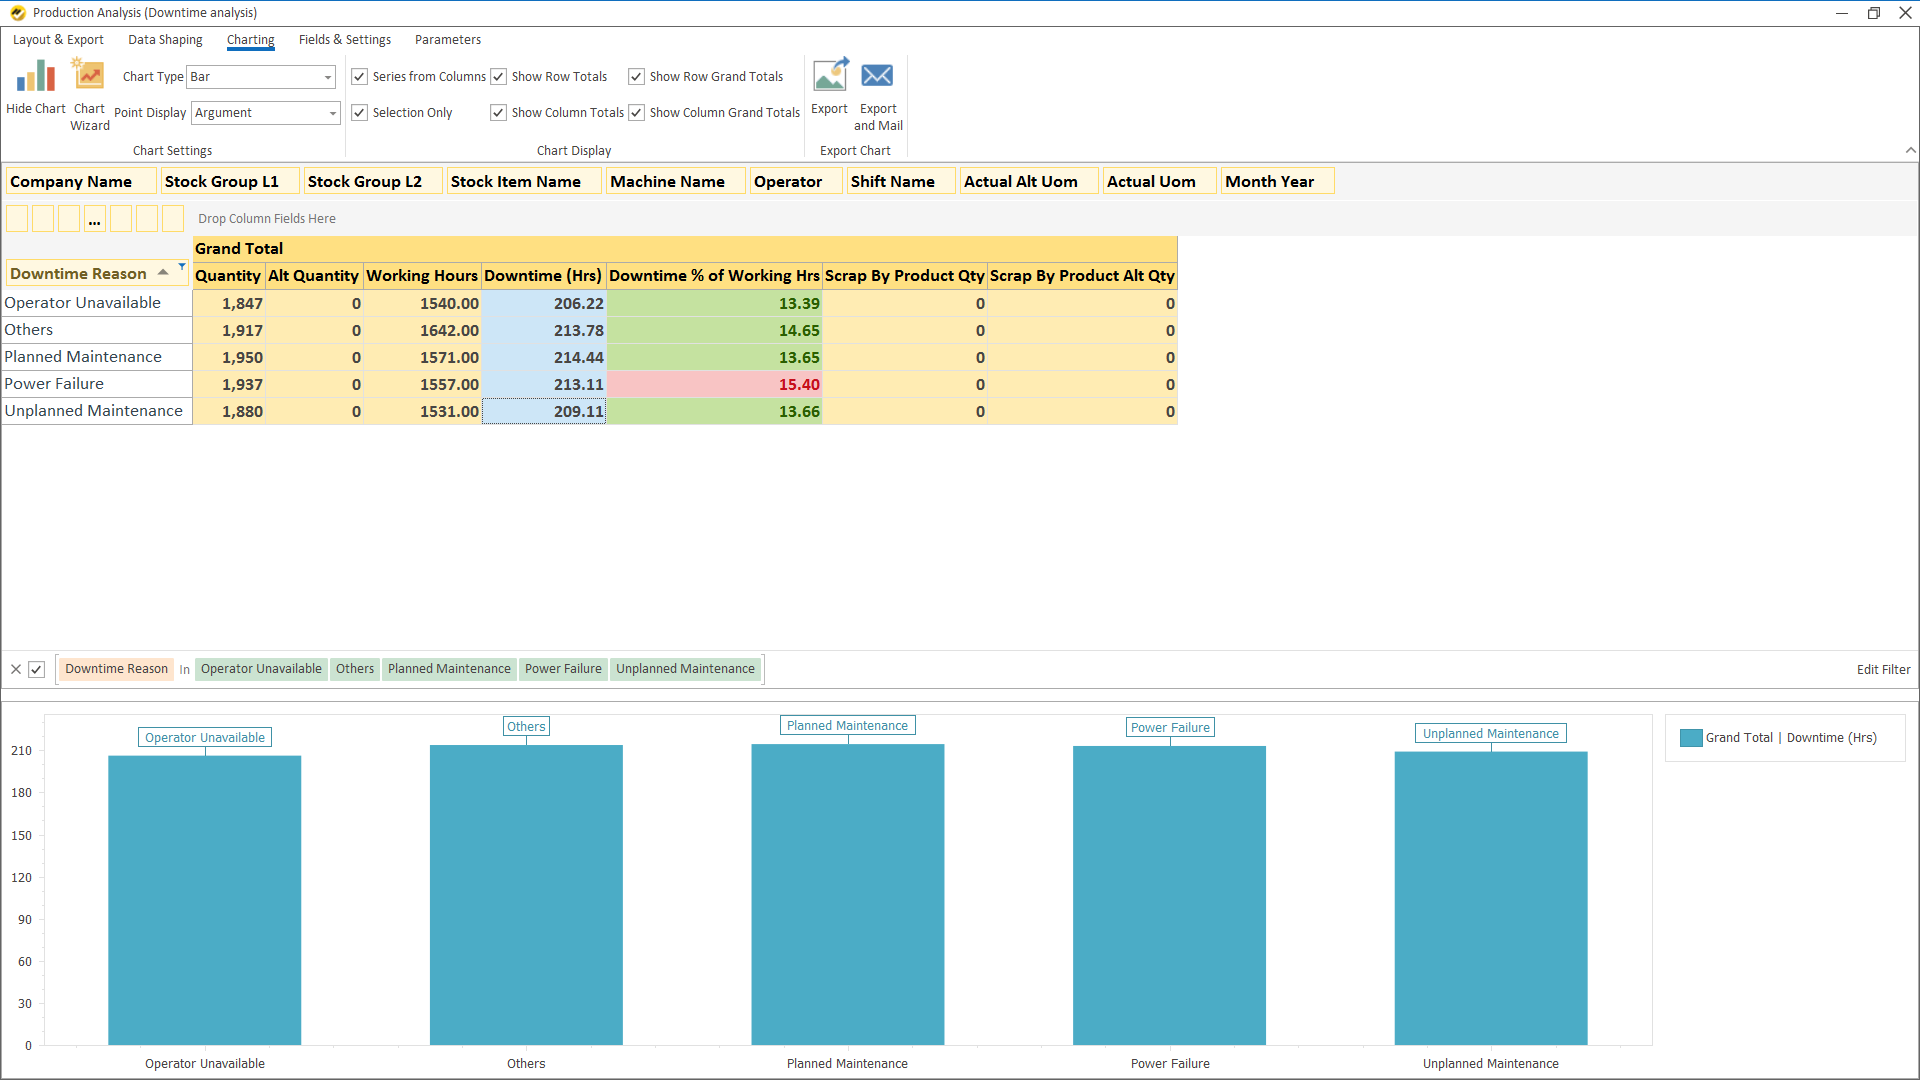Viewport: 1920px width, 1080px height.
Task: Uncheck Show Row Totals
Action: [x=497, y=76]
